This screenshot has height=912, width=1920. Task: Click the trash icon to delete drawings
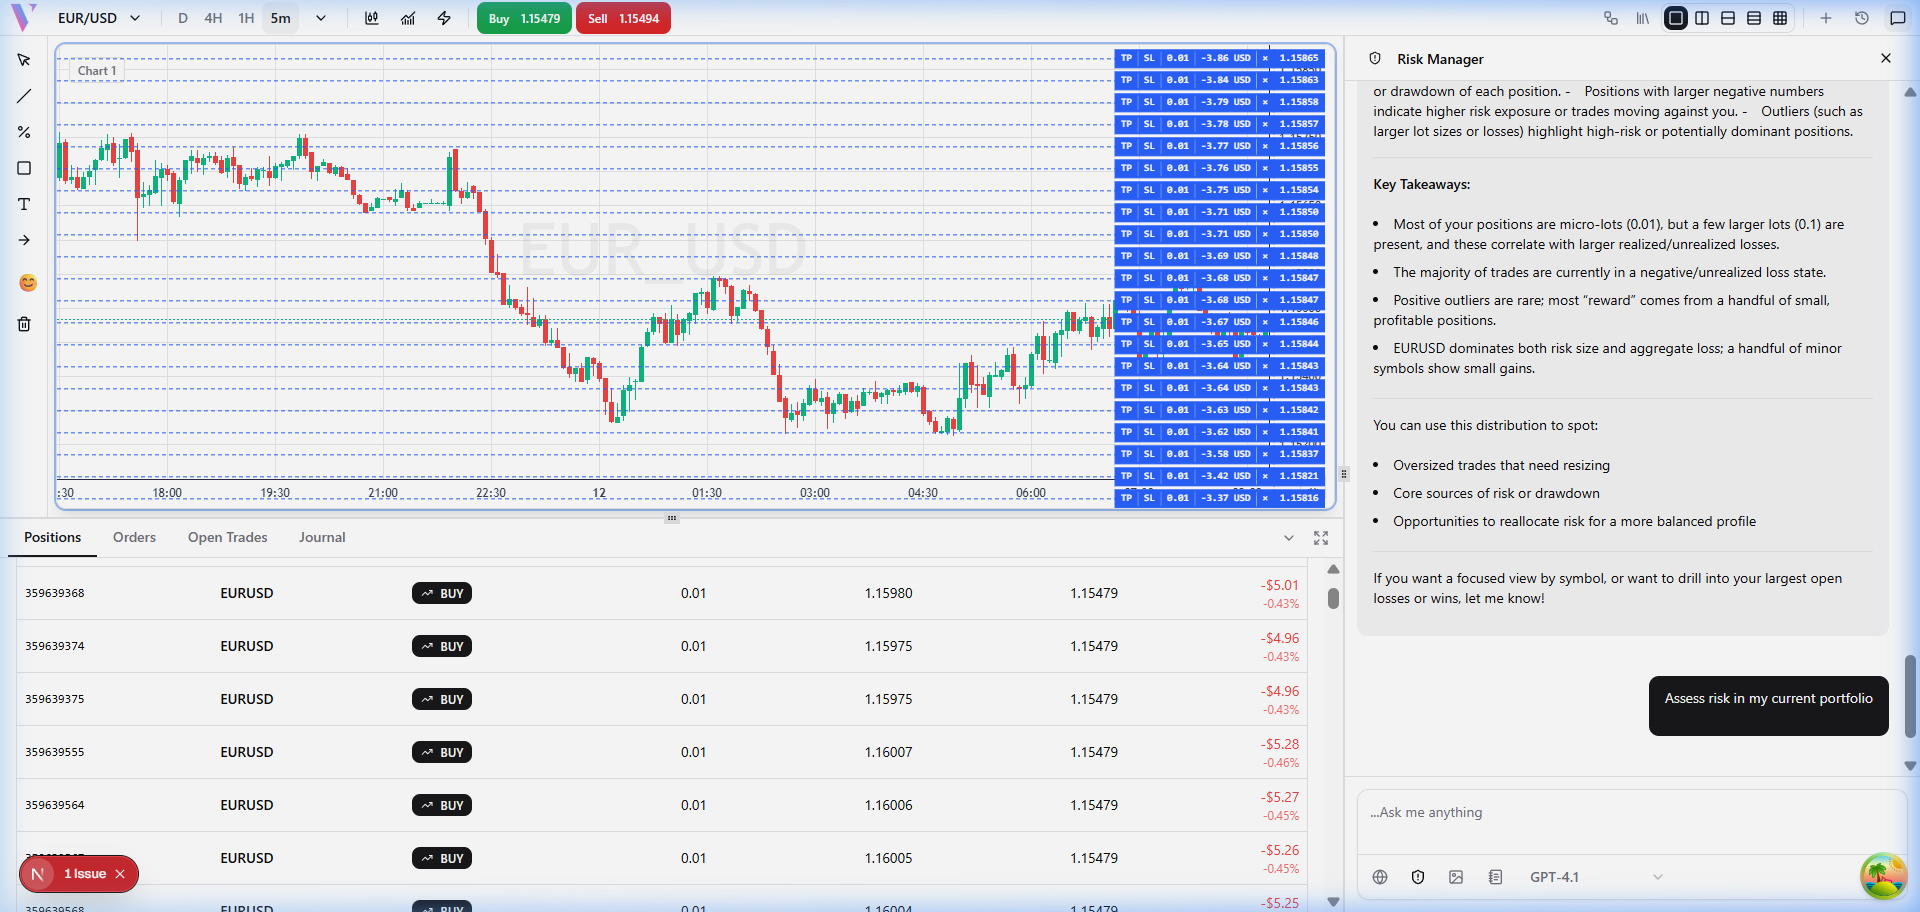point(24,324)
